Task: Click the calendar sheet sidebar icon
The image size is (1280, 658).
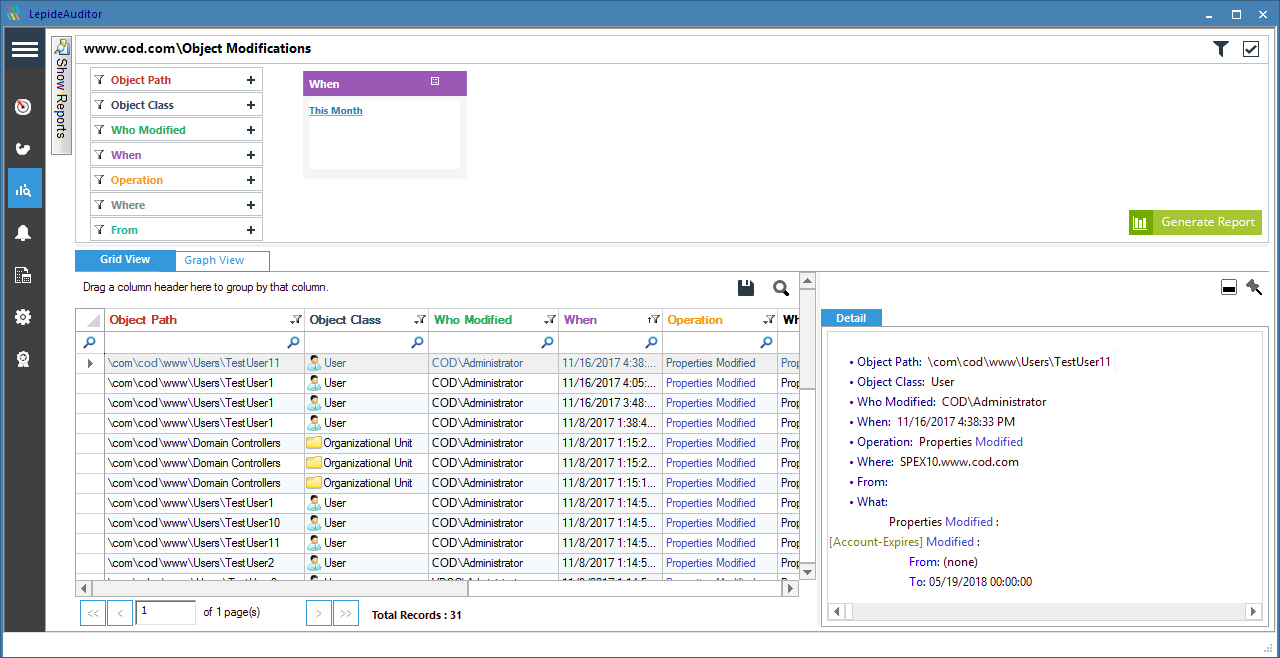Action: (x=24, y=275)
